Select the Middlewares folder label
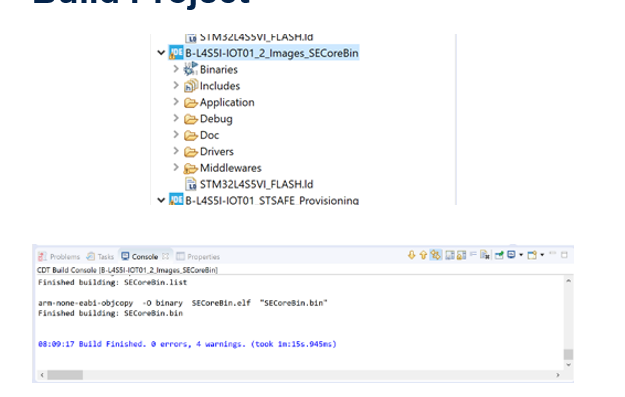Screen dimensions: 625x397 230,168
